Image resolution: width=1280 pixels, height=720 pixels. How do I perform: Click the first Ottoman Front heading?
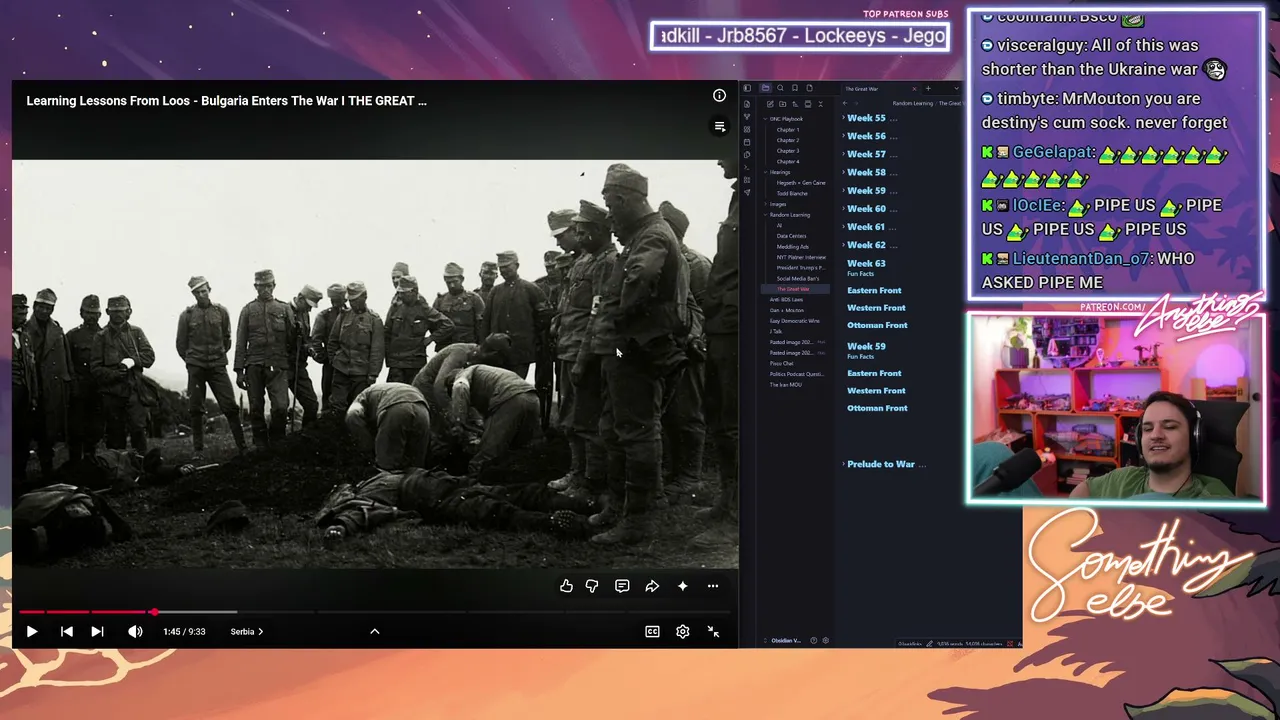(x=877, y=326)
